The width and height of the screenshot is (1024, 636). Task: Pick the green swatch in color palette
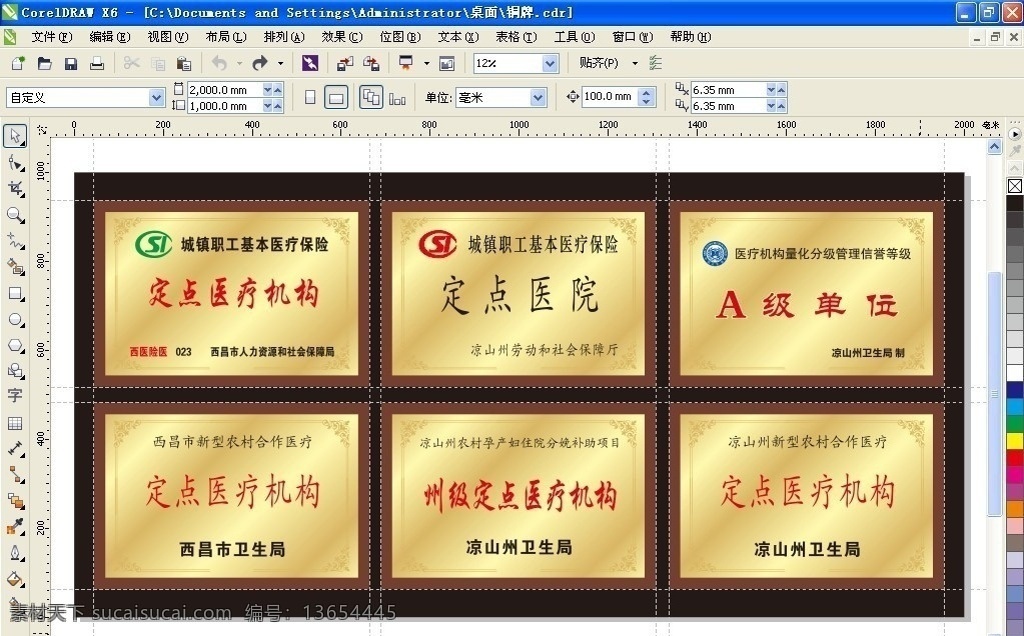point(1015,424)
